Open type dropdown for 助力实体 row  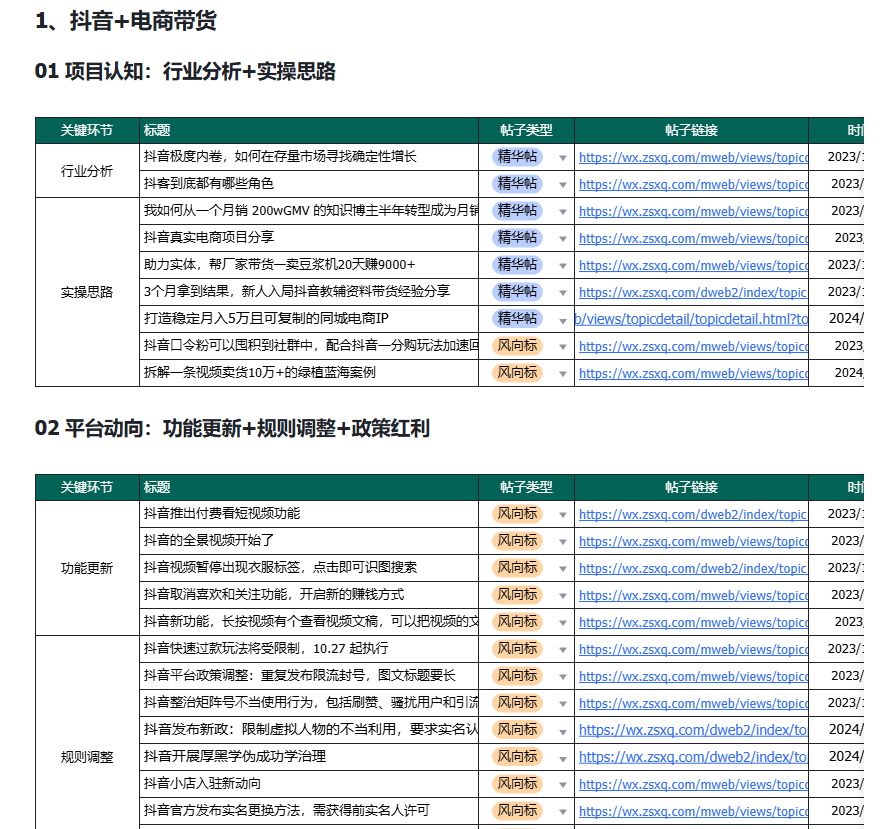click(x=562, y=266)
